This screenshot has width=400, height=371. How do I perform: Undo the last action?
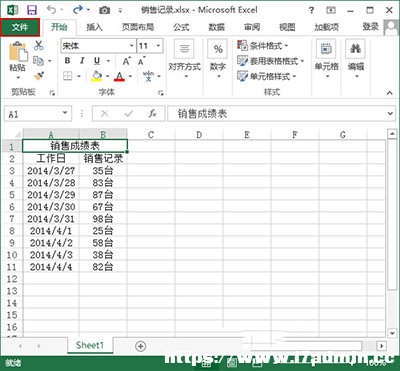(51, 10)
